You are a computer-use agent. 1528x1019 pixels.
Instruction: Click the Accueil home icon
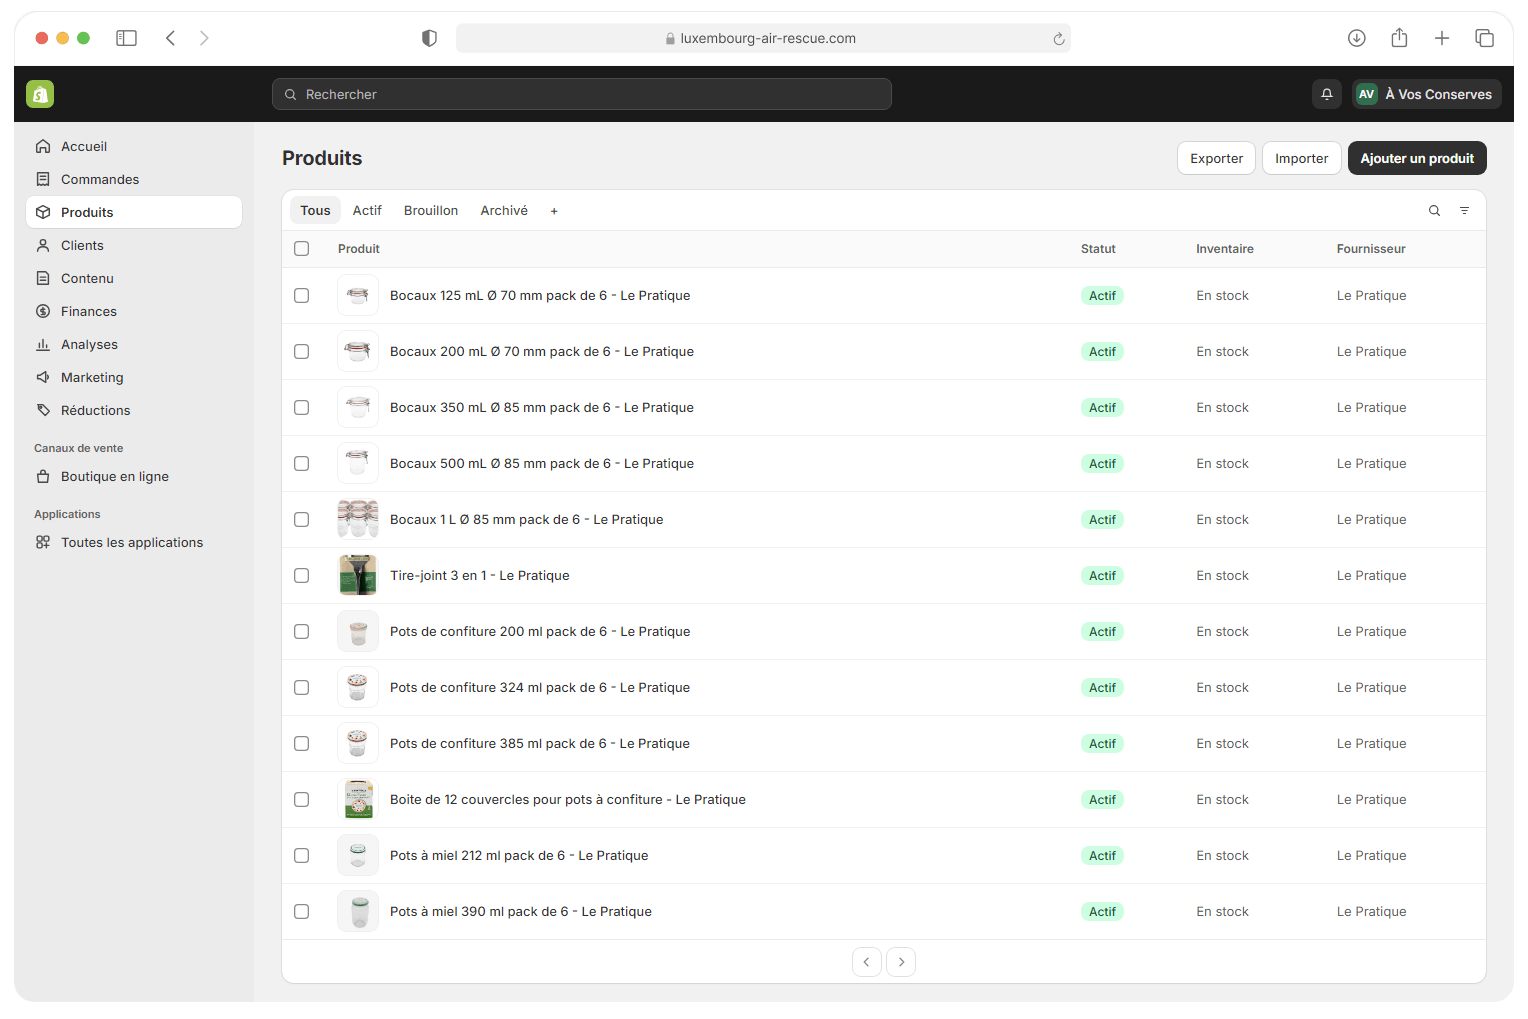coord(43,146)
